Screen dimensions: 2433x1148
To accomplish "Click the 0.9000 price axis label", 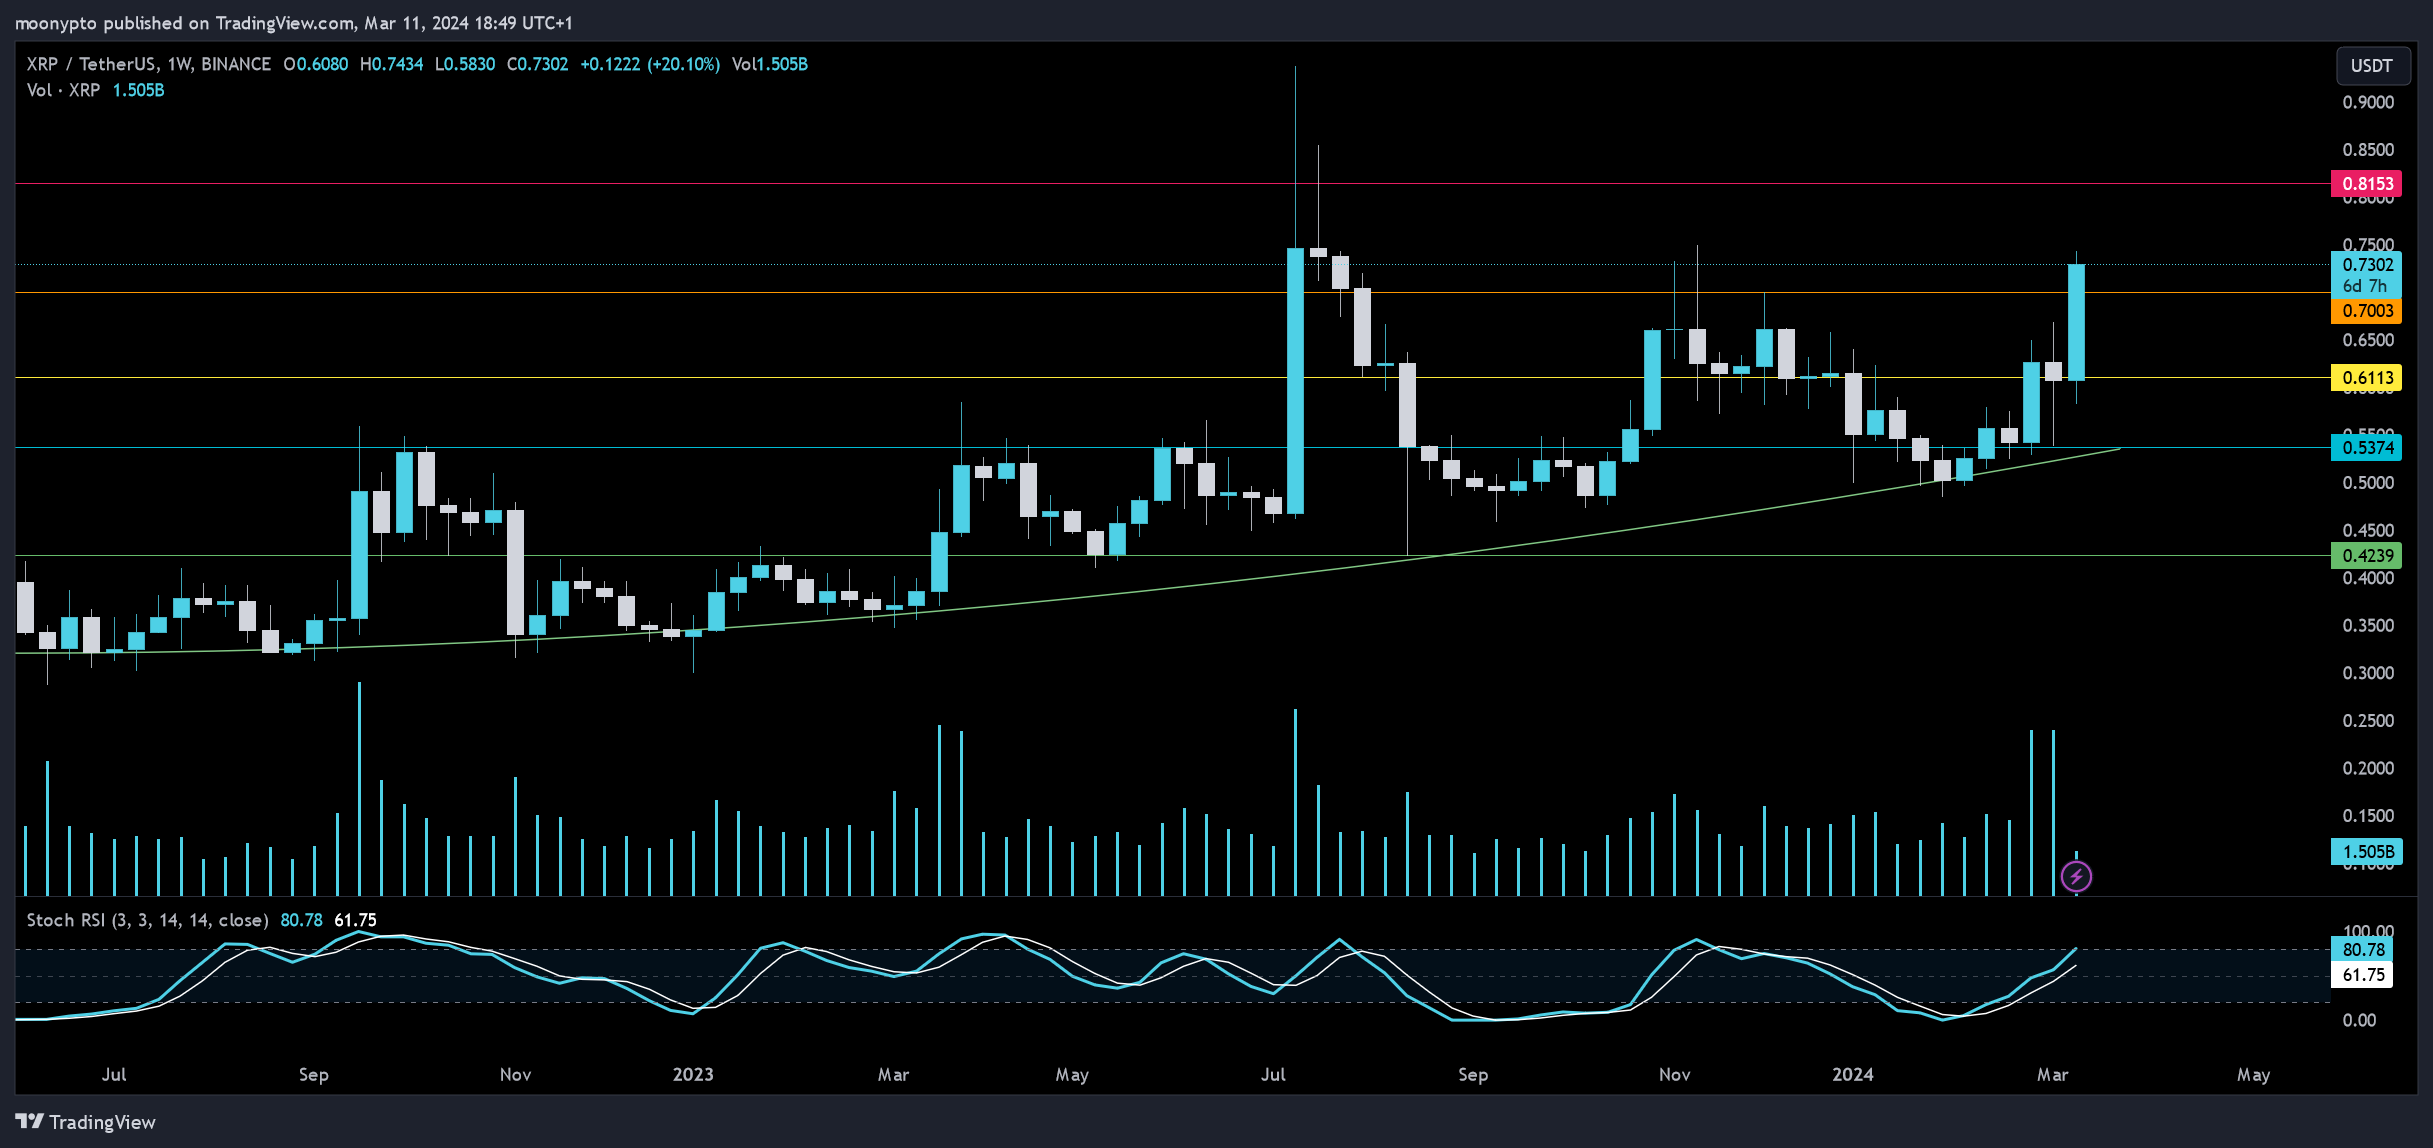I will click(x=2368, y=102).
